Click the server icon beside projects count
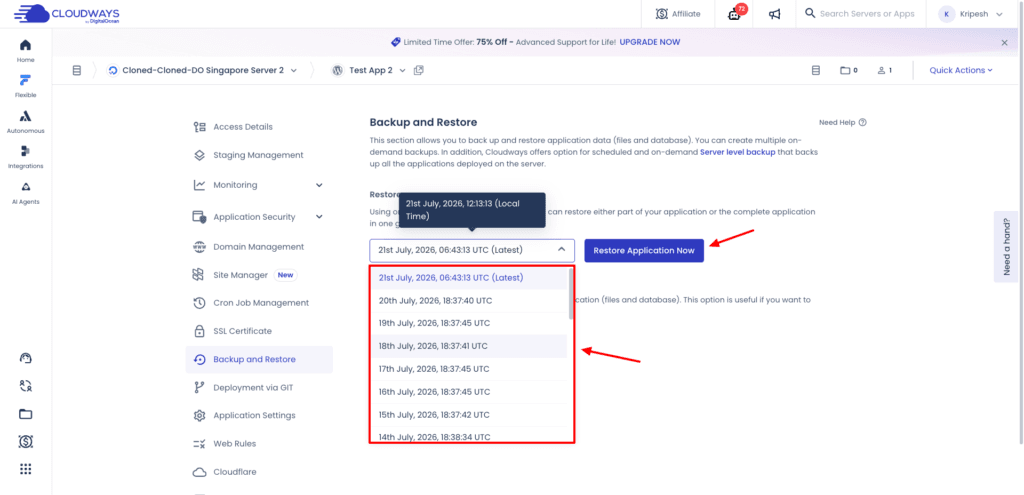Viewport: 1024px width, 495px height. pyautogui.click(x=815, y=70)
